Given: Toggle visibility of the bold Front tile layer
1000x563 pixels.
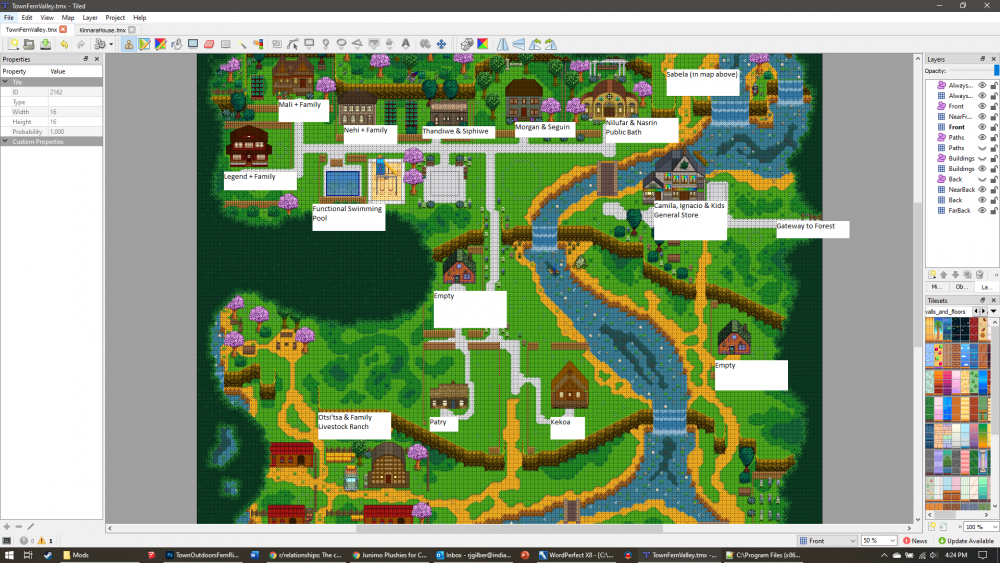Looking at the screenshot, I should click(x=982, y=127).
